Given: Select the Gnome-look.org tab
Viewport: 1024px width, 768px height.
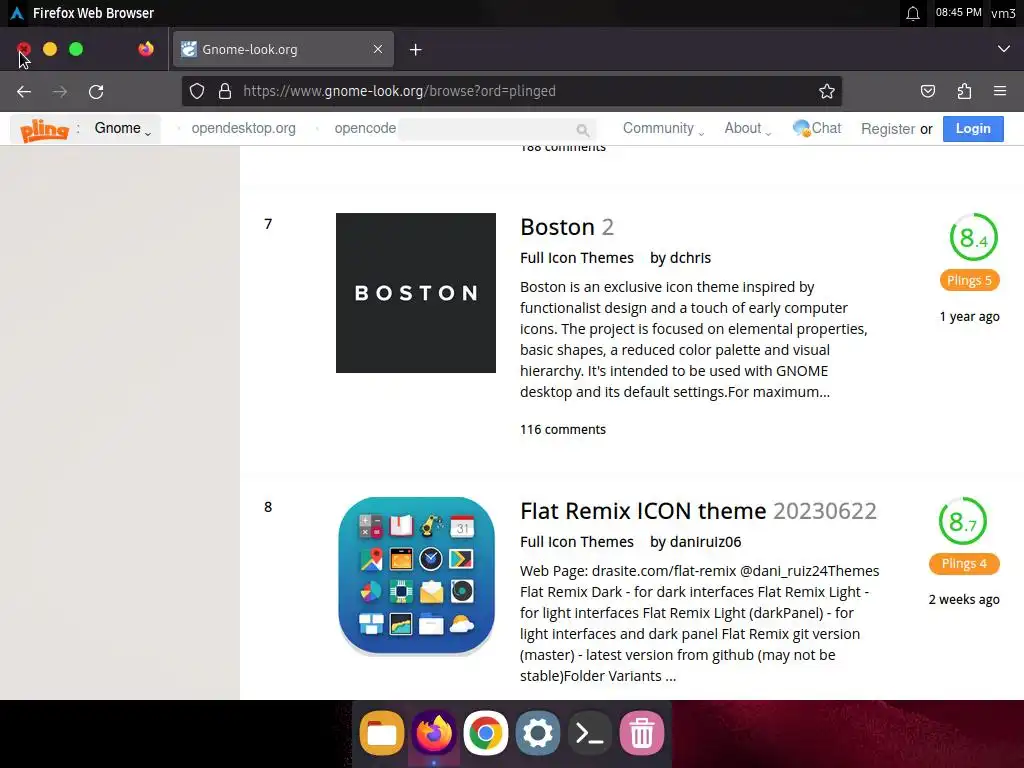Looking at the screenshot, I should point(283,49).
